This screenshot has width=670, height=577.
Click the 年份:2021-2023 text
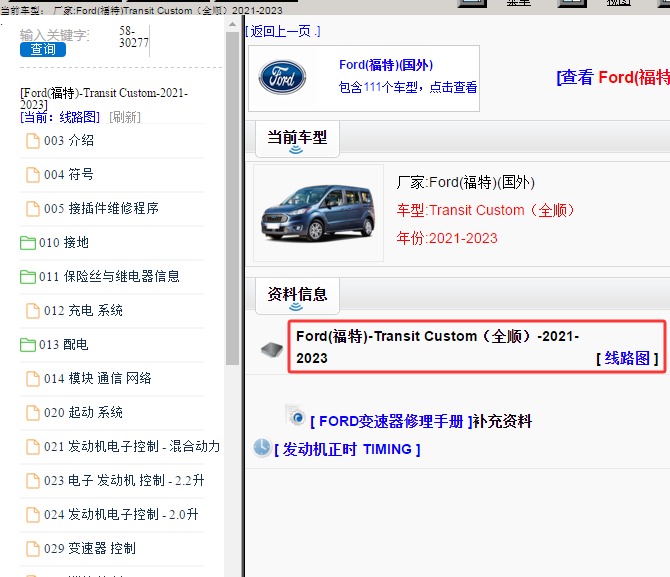point(447,238)
